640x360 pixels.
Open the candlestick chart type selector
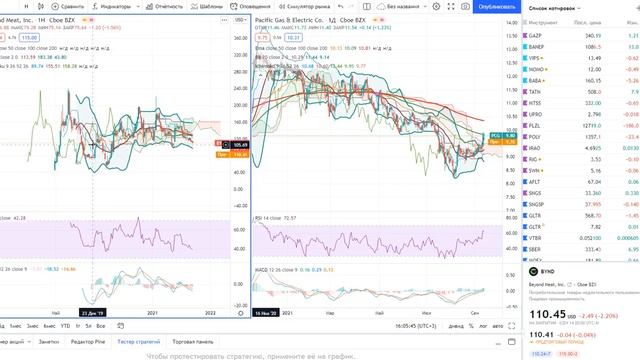click(x=40, y=7)
